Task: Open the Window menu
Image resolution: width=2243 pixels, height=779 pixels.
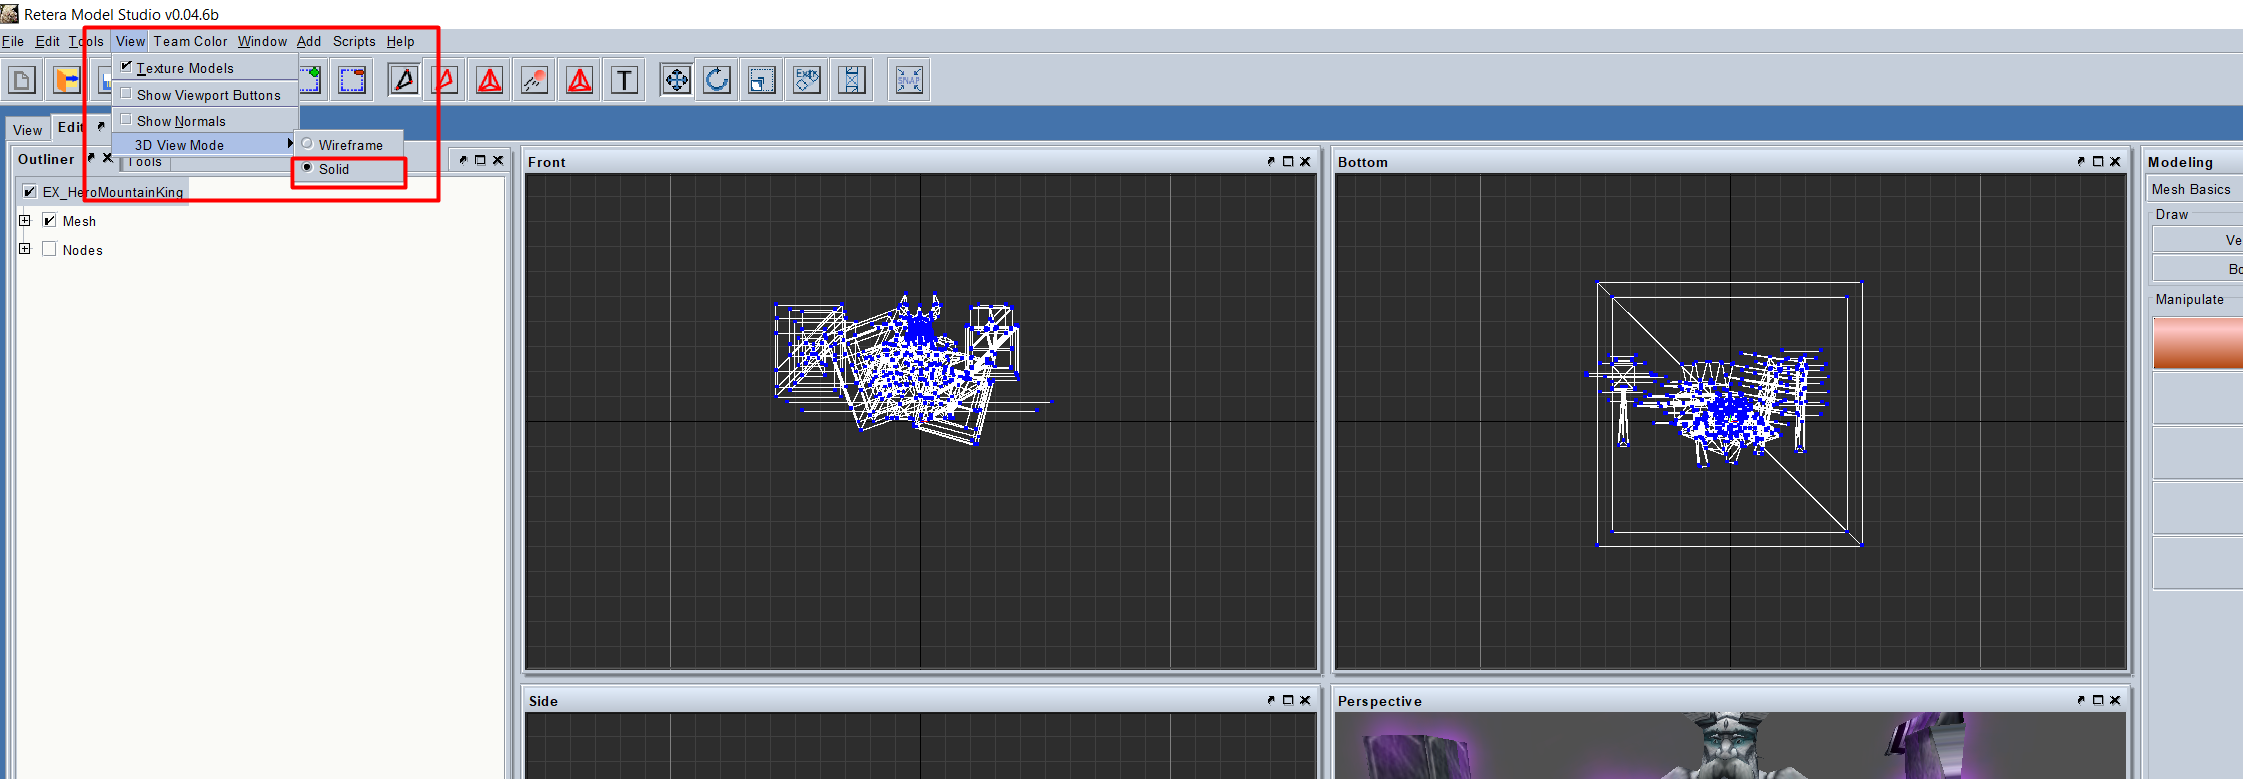Action: pos(262,41)
